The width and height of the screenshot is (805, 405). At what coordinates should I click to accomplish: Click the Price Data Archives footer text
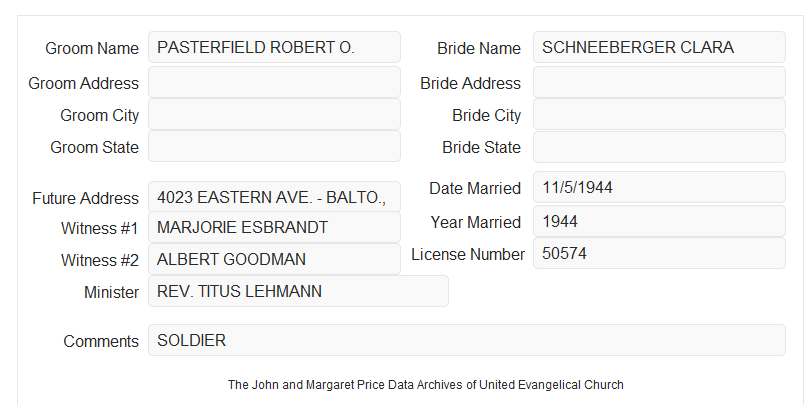click(426, 385)
